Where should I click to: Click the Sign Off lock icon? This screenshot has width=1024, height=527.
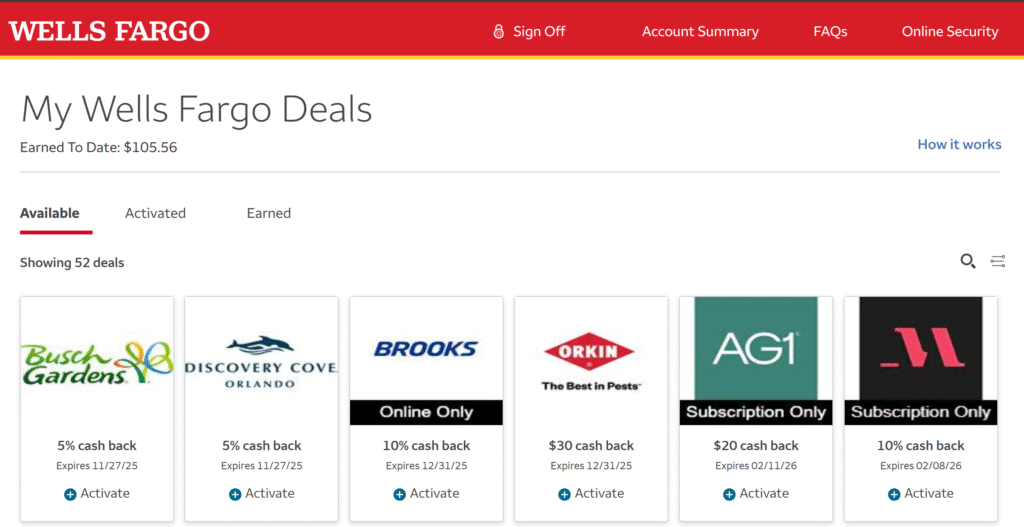click(498, 32)
